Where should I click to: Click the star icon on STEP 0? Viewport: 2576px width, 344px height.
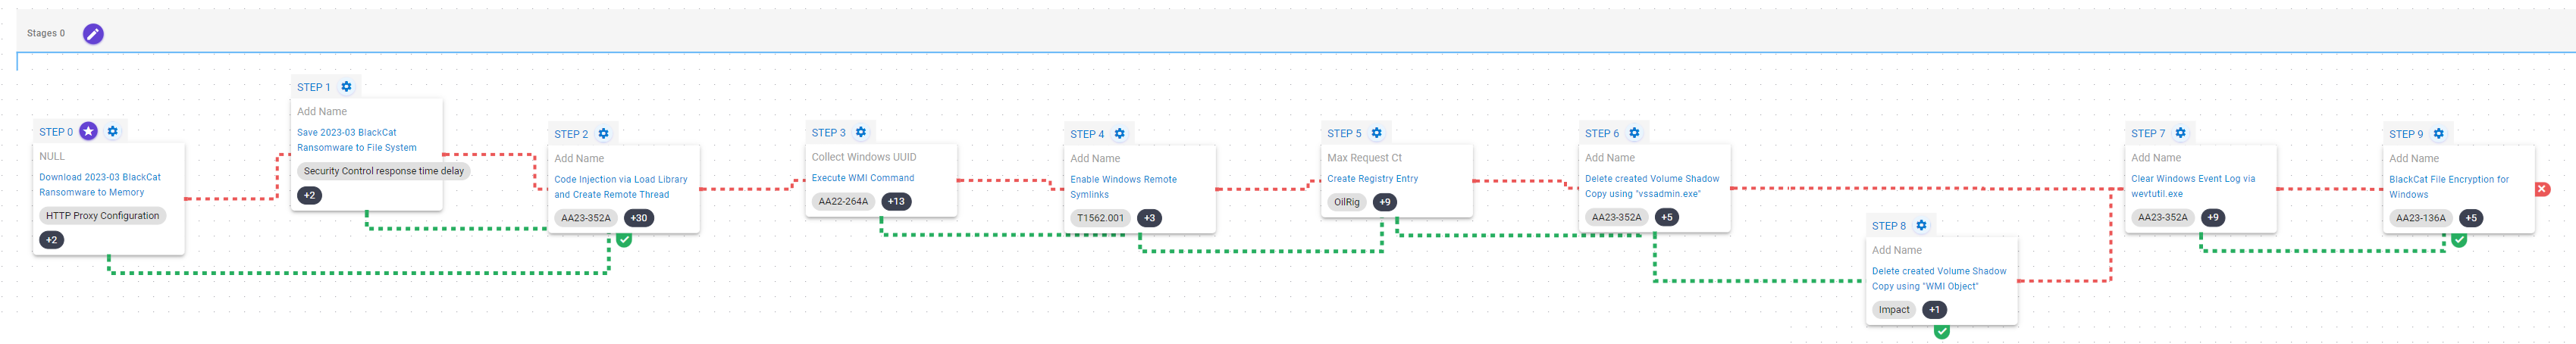click(x=89, y=131)
